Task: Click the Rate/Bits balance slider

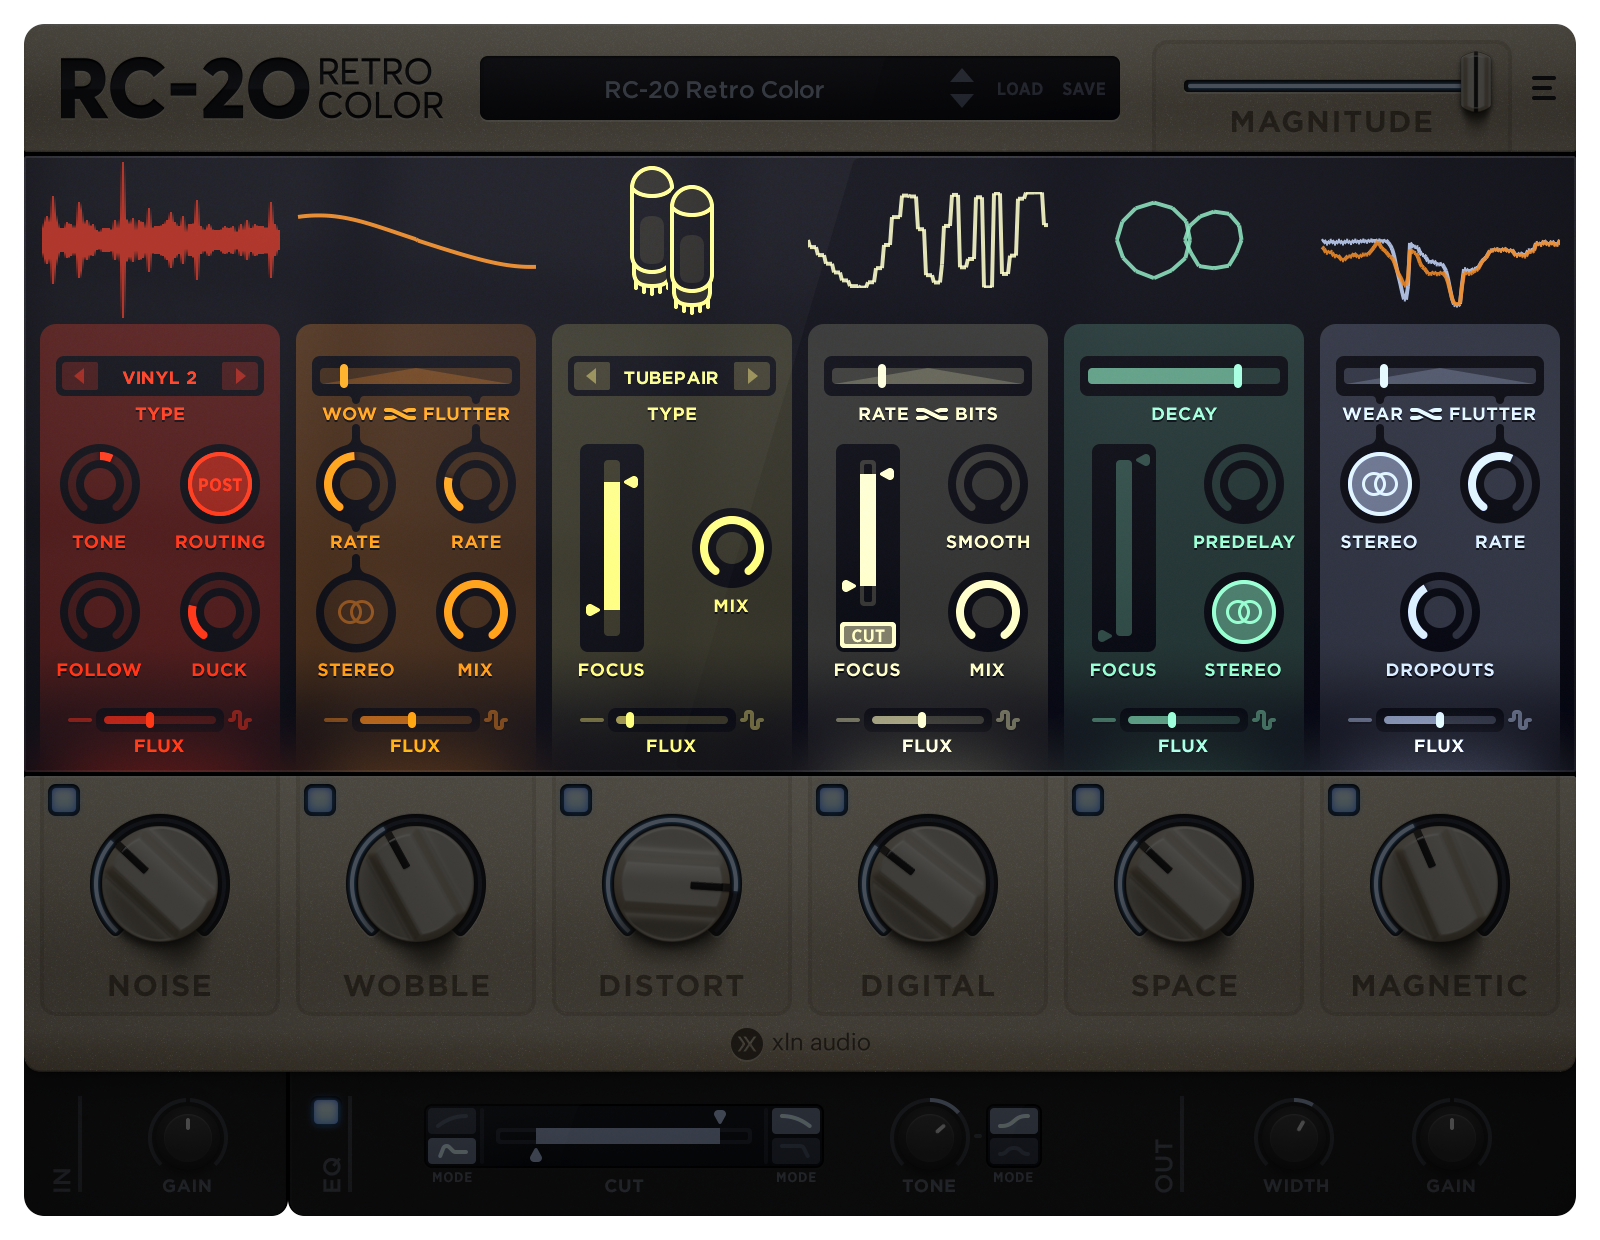Action: pyautogui.click(x=928, y=376)
